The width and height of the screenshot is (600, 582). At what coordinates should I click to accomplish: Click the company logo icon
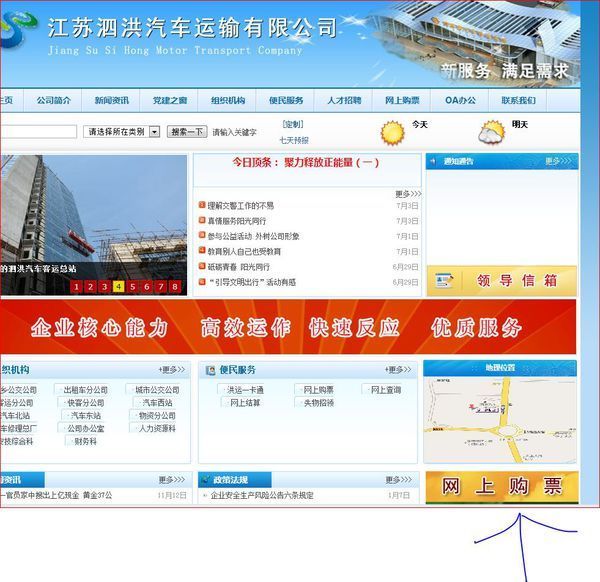[x=17, y=30]
